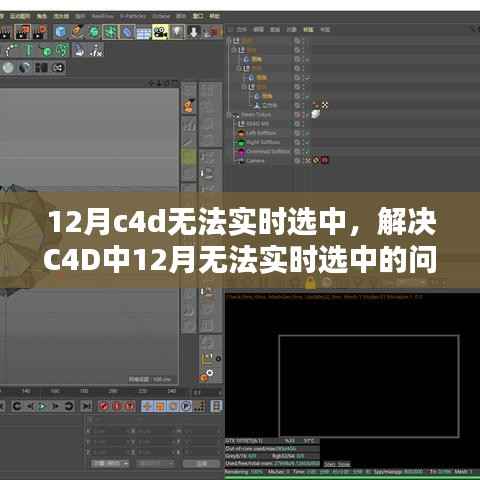Click the current frame field beside the ruler
480x480 pixels.
(207, 392)
